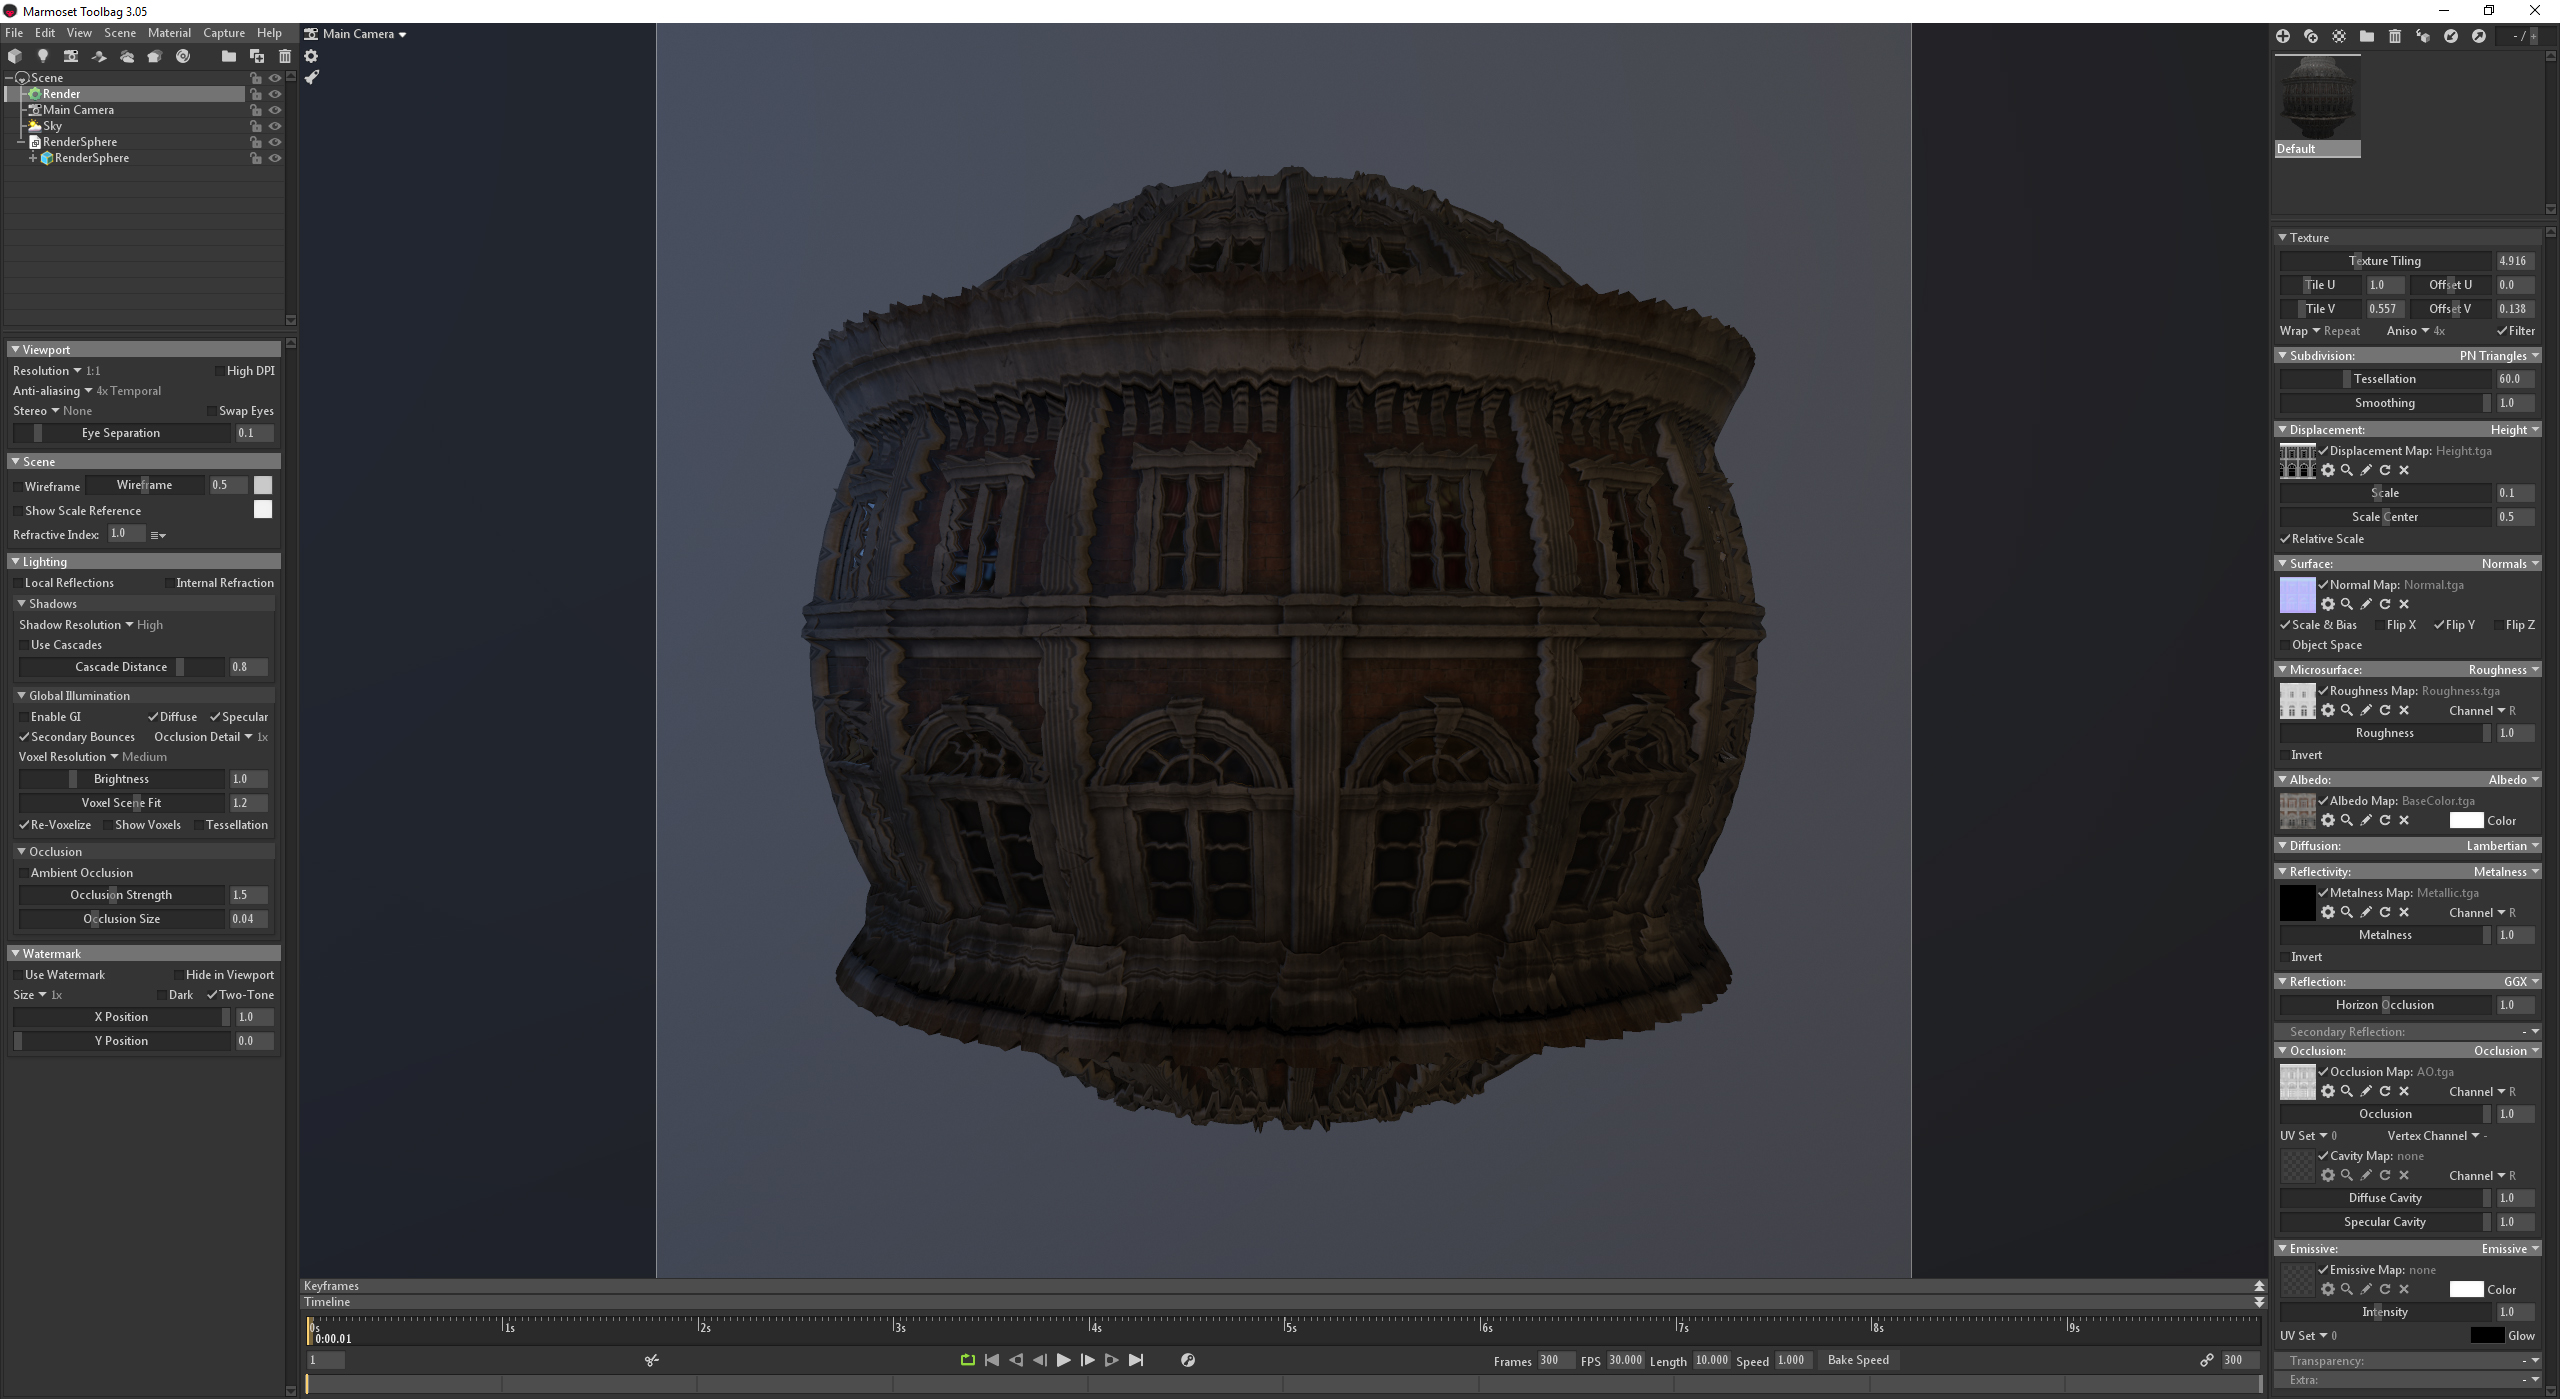Enable Local Reflections

click(x=18, y=583)
